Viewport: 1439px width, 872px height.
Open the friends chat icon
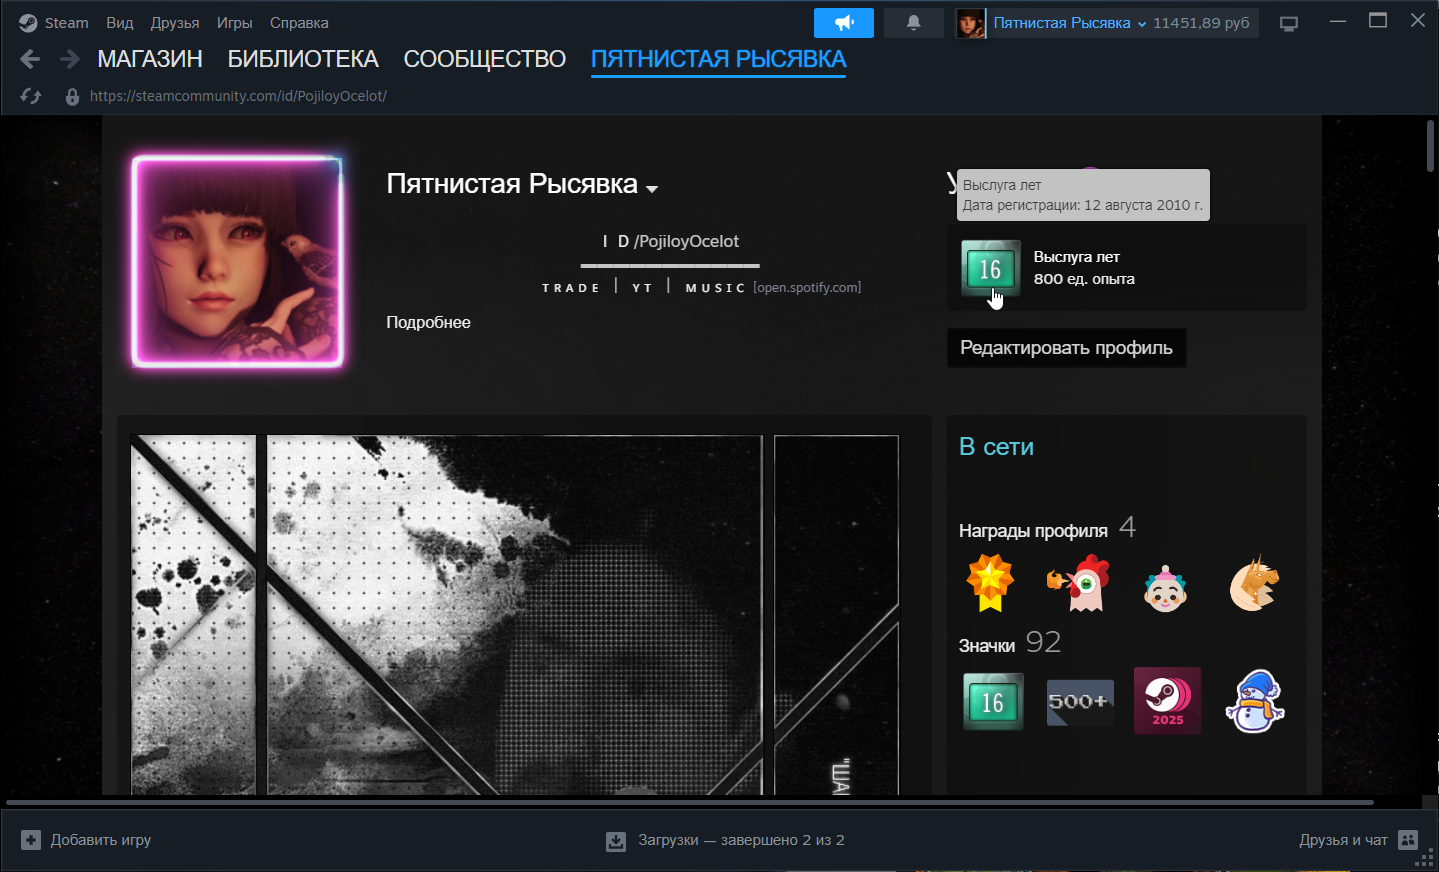pos(1408,840)
